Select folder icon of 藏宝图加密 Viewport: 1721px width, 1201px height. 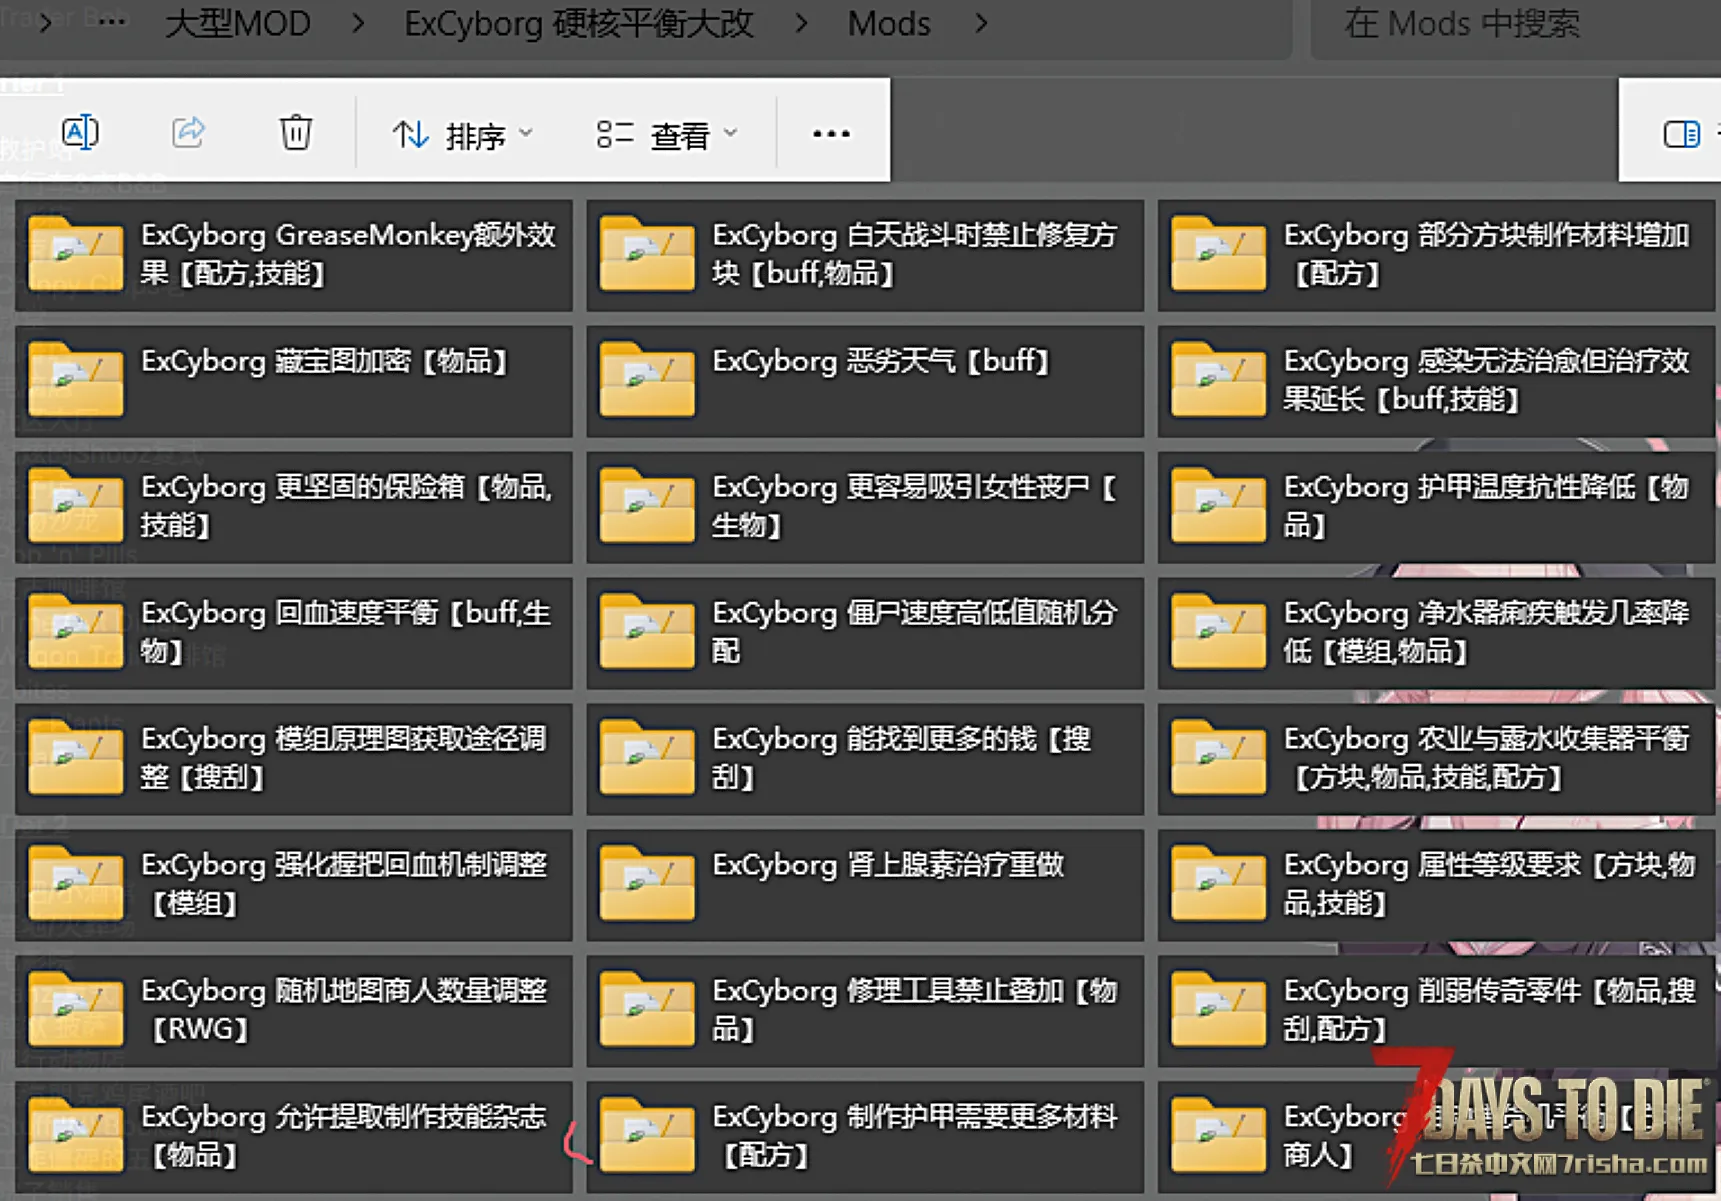(x=76, y=379)
